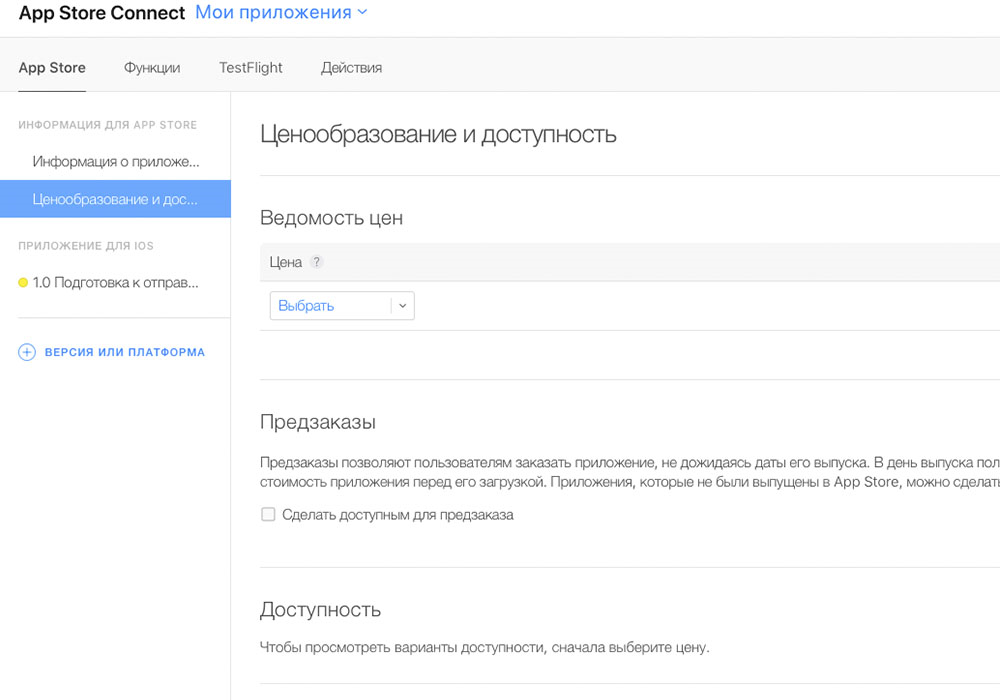Select Информация о приложении in sidebar

pos(115,162)
